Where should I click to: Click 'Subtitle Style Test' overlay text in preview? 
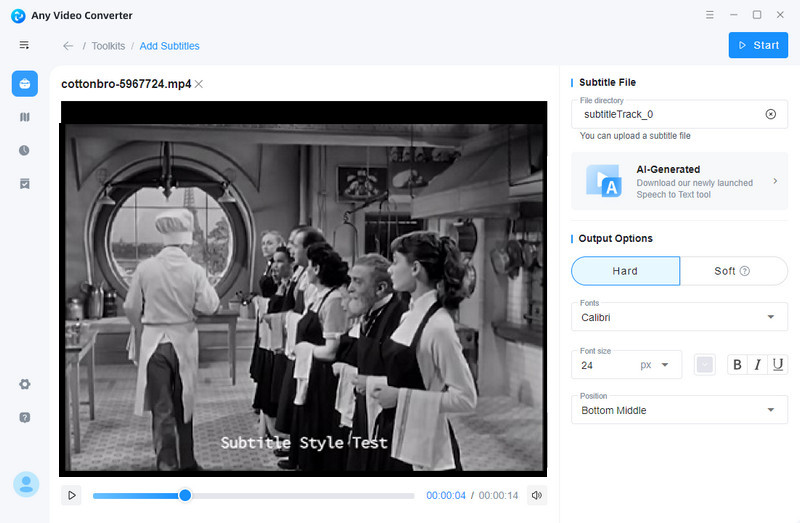[x=304, y=442]
